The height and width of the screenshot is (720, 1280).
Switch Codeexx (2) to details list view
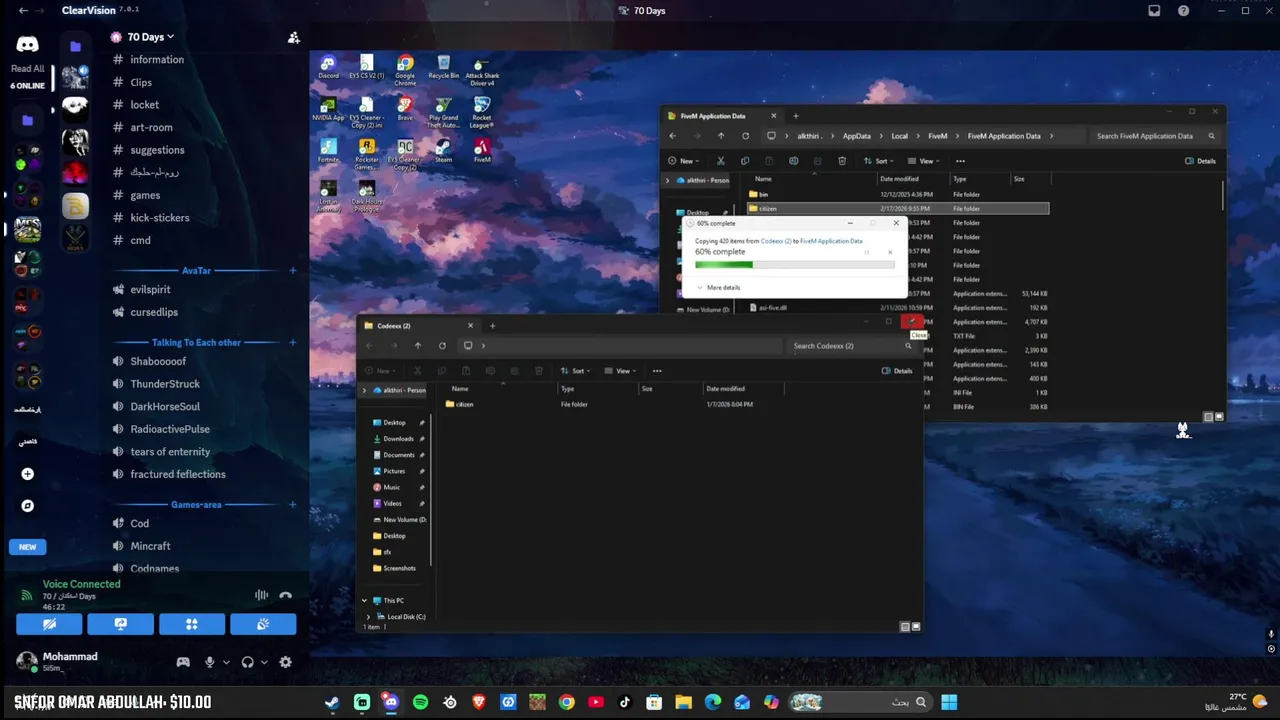point(905,627)
